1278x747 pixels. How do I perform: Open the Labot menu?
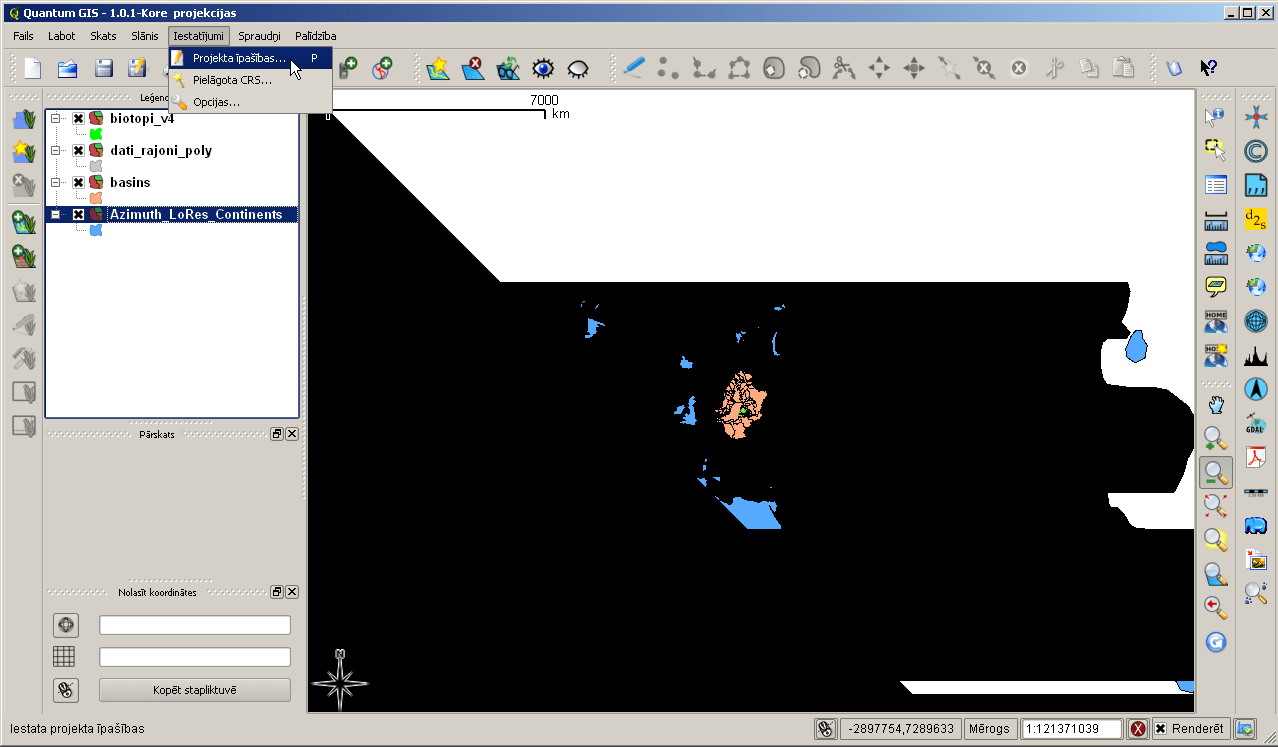(62, 36)
